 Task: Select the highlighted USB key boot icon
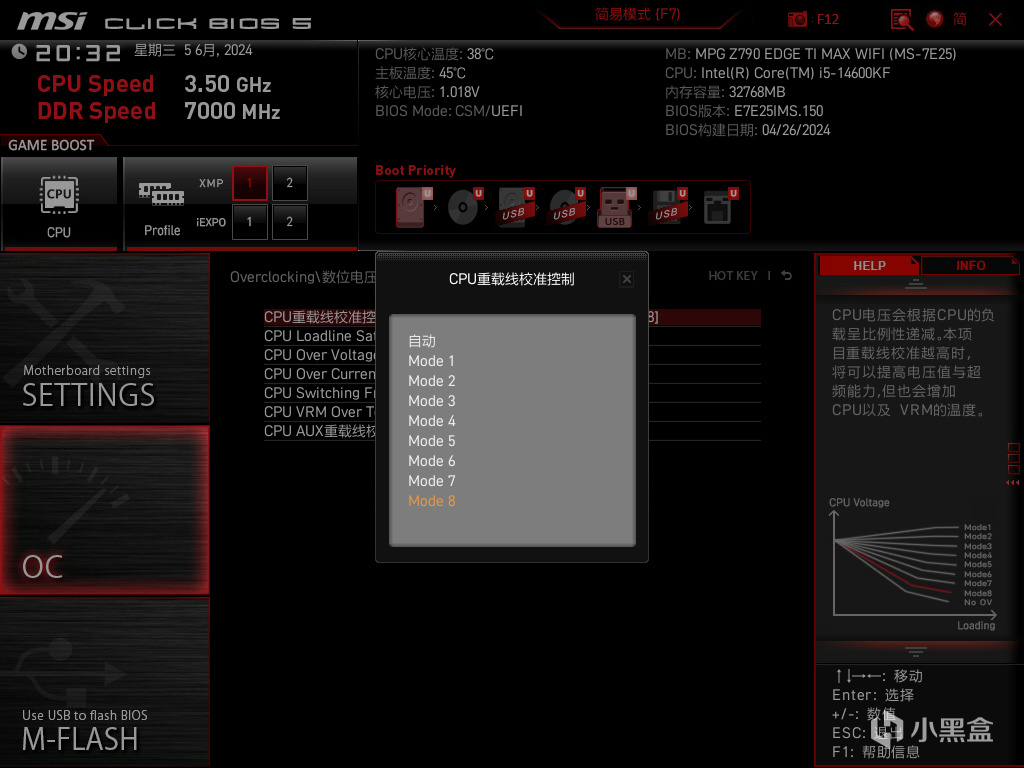[x=616, y=207]
